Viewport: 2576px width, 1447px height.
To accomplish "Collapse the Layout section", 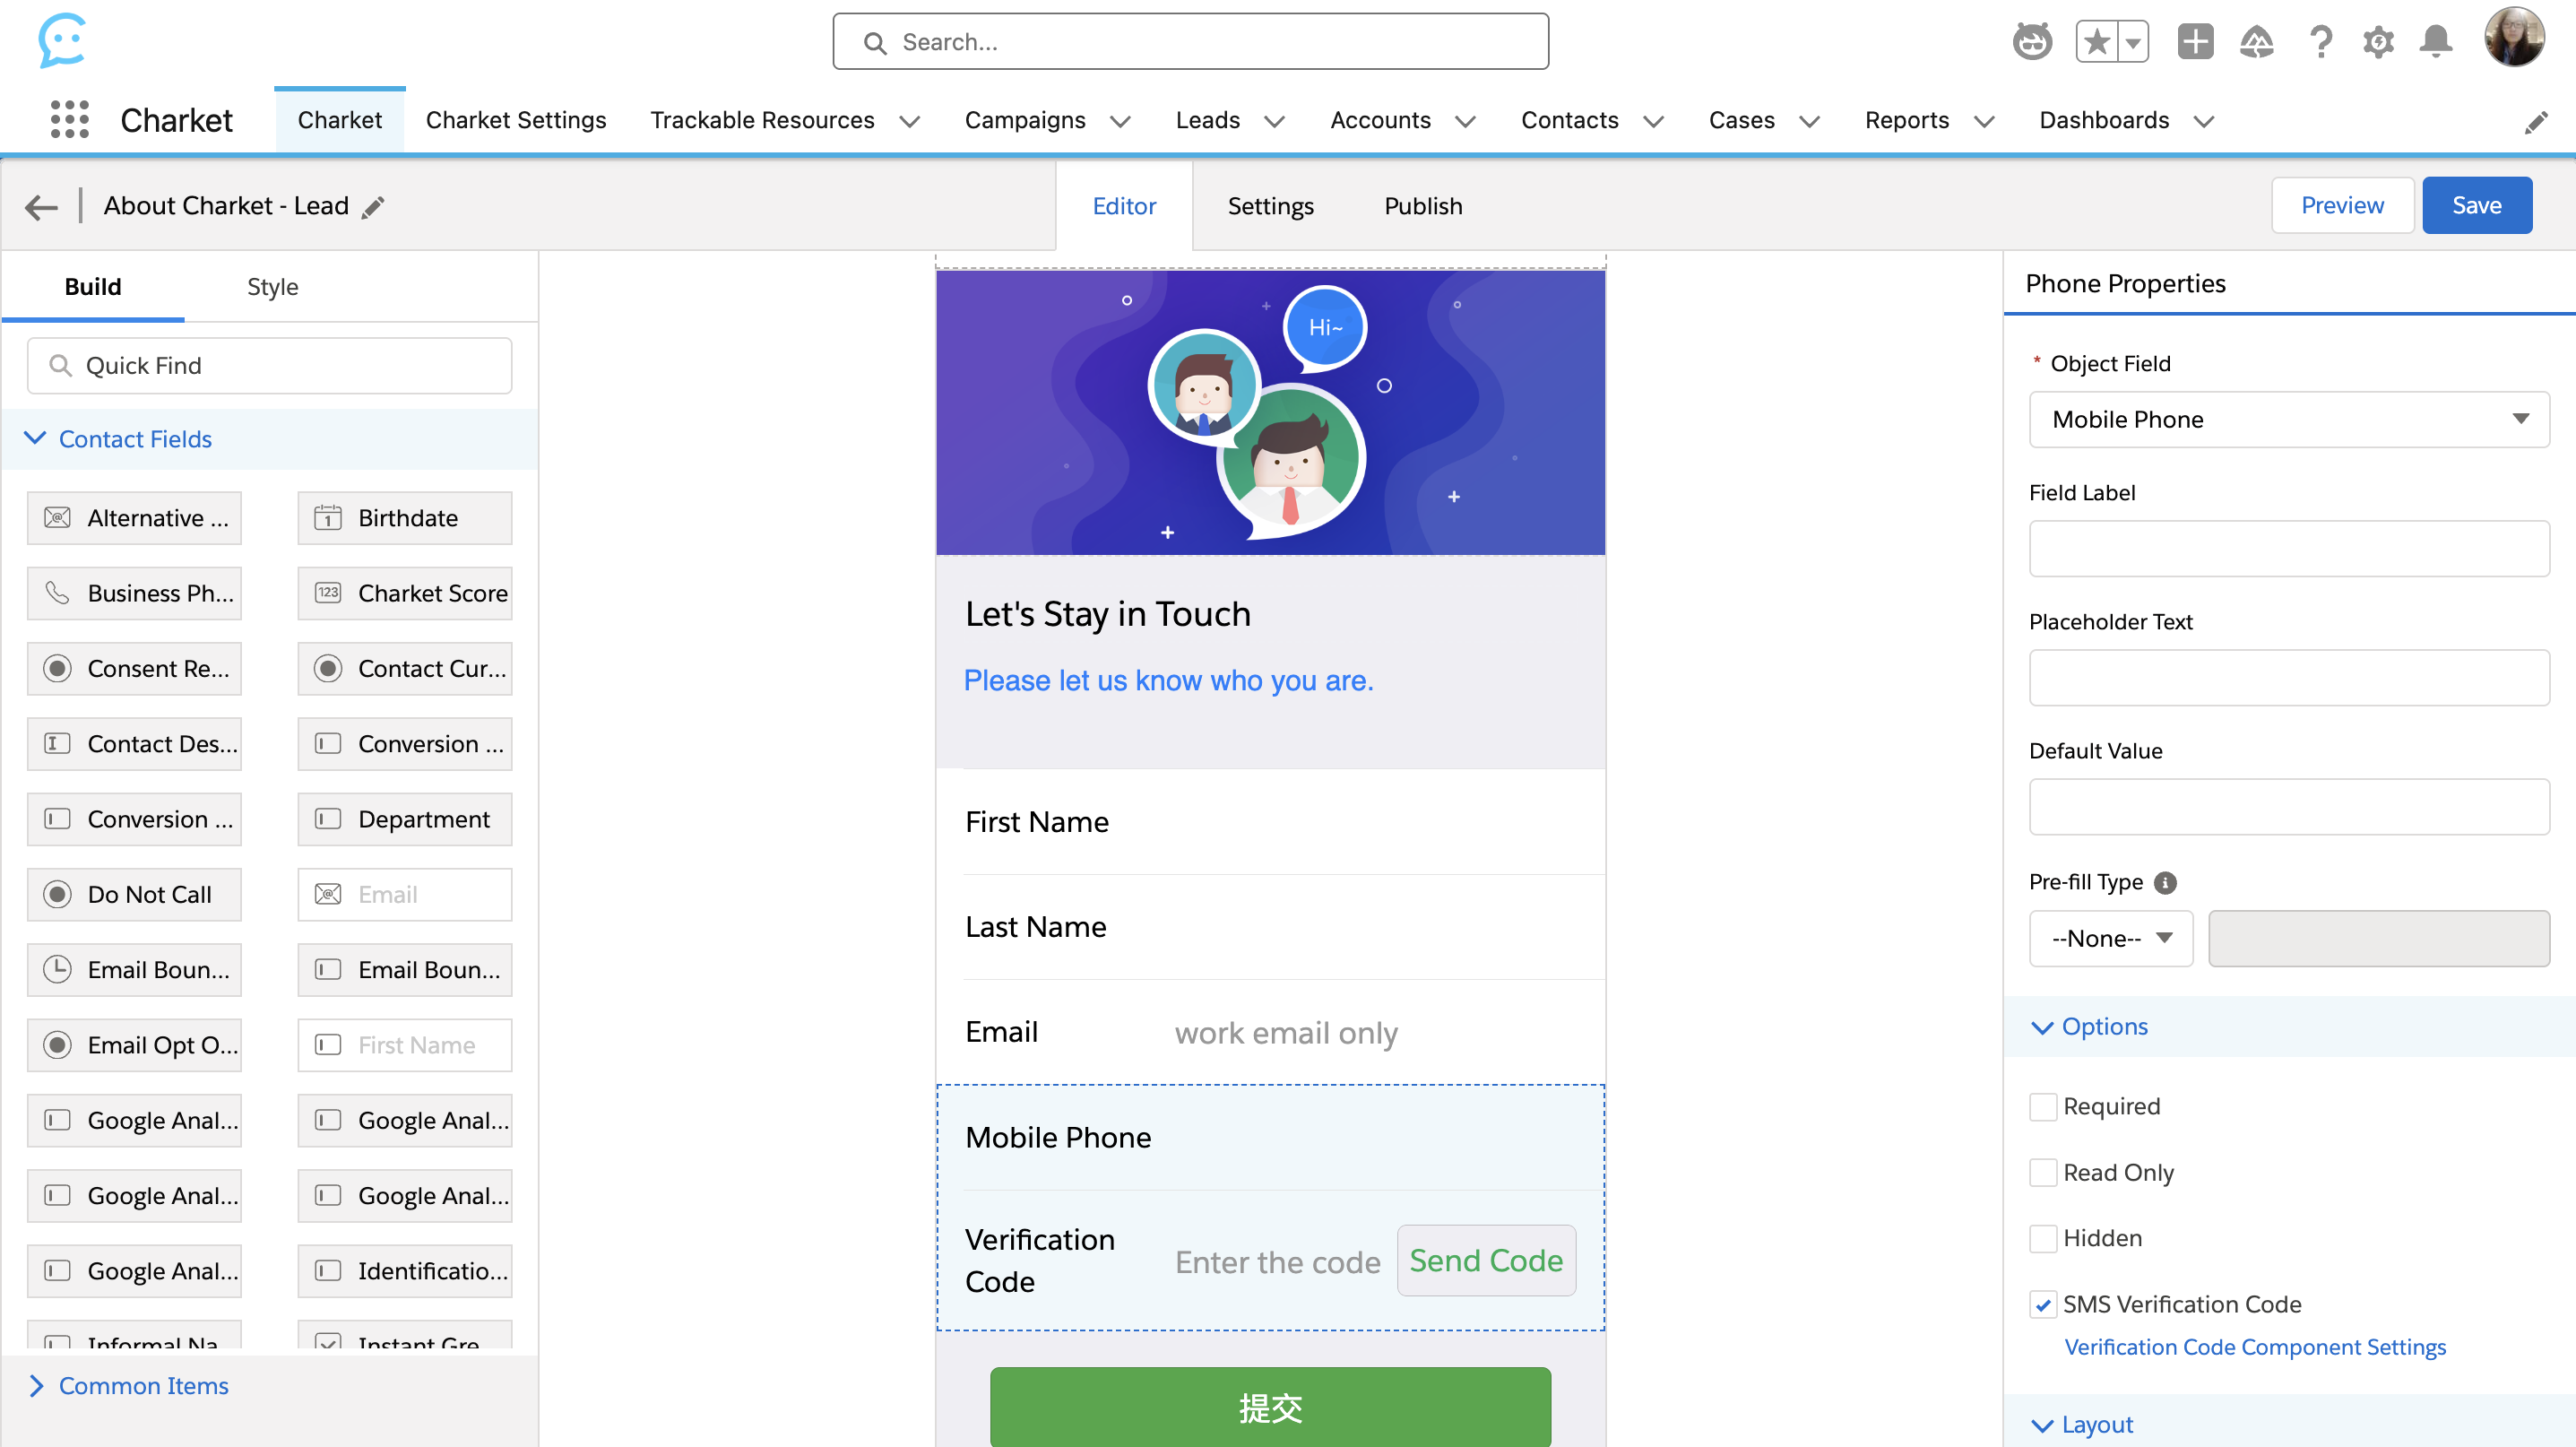I will [x=2289, y=1423].
